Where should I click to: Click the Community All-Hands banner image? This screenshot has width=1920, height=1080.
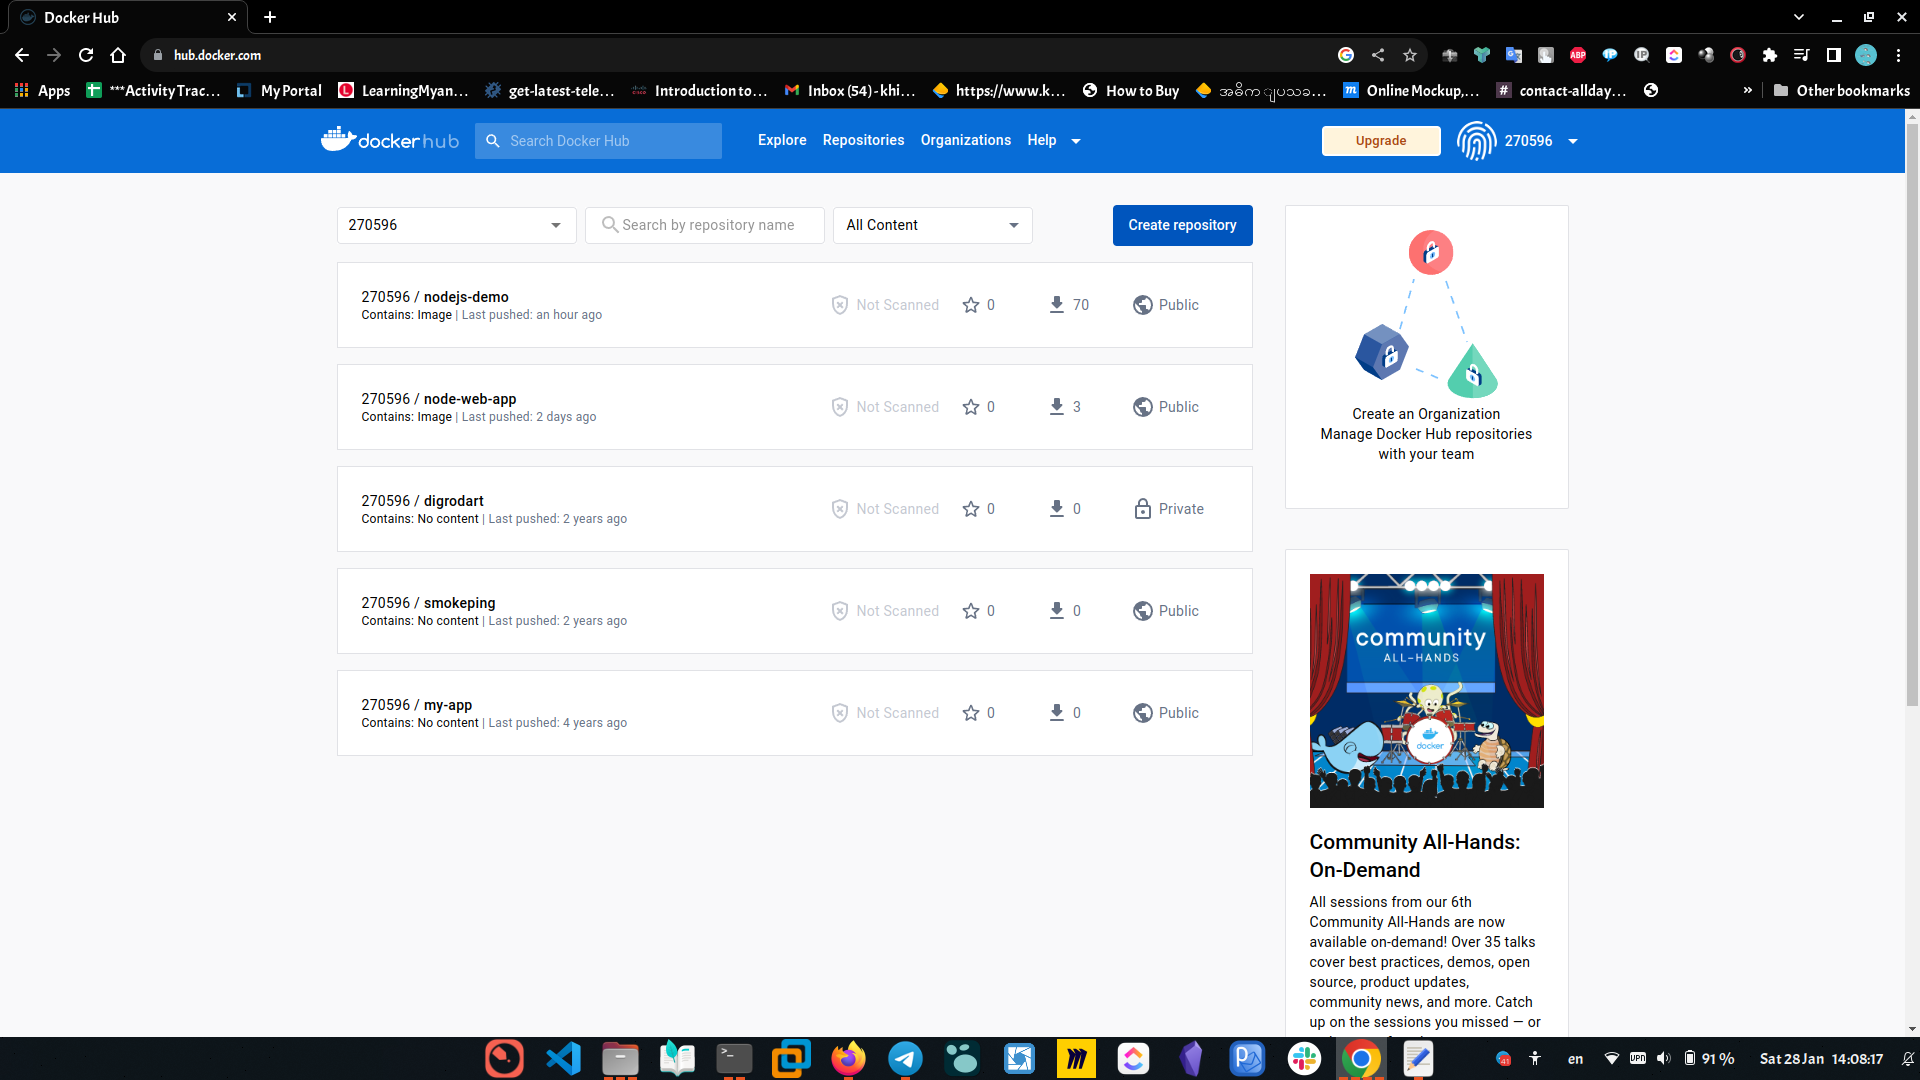coord(1426,691)
